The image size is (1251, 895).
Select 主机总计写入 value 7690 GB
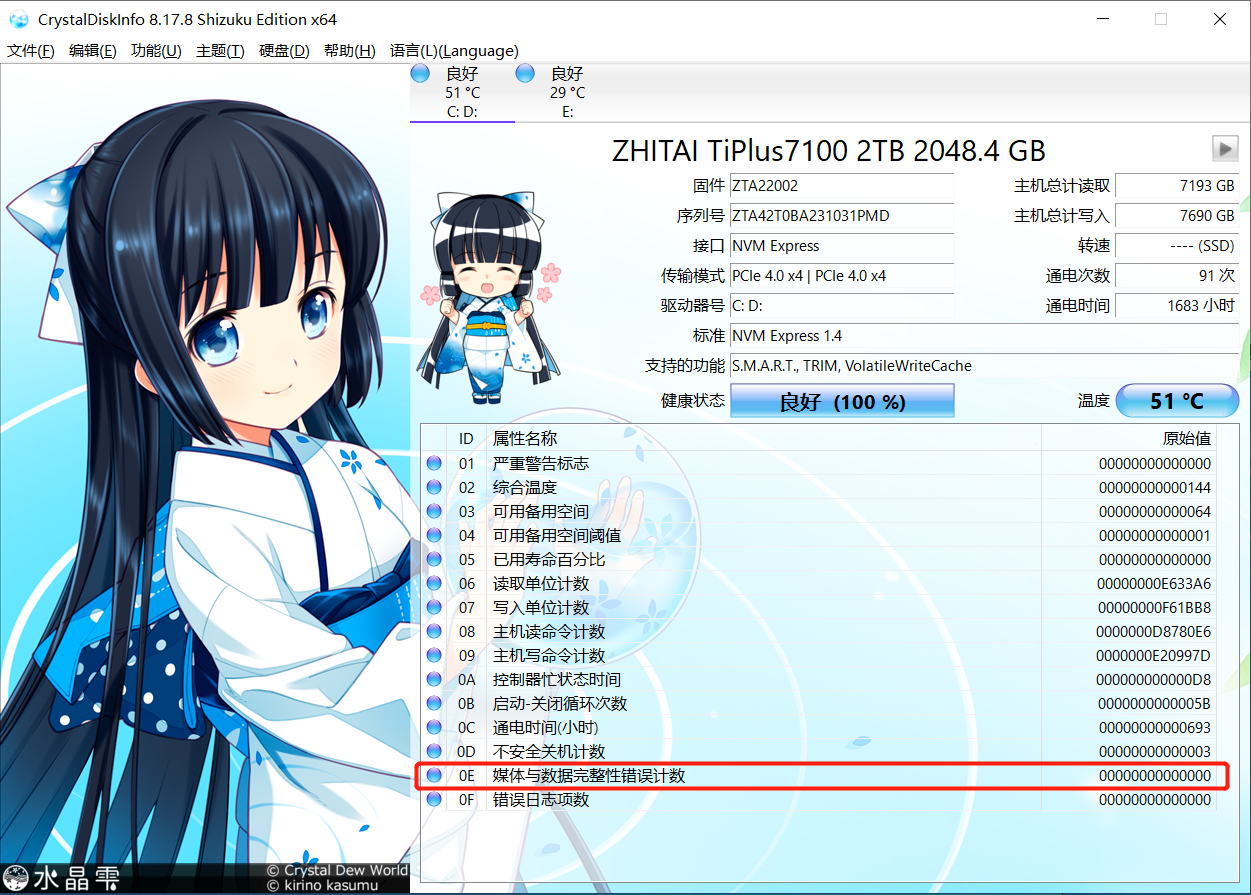pyautogui.click(x=1177, y=215)
